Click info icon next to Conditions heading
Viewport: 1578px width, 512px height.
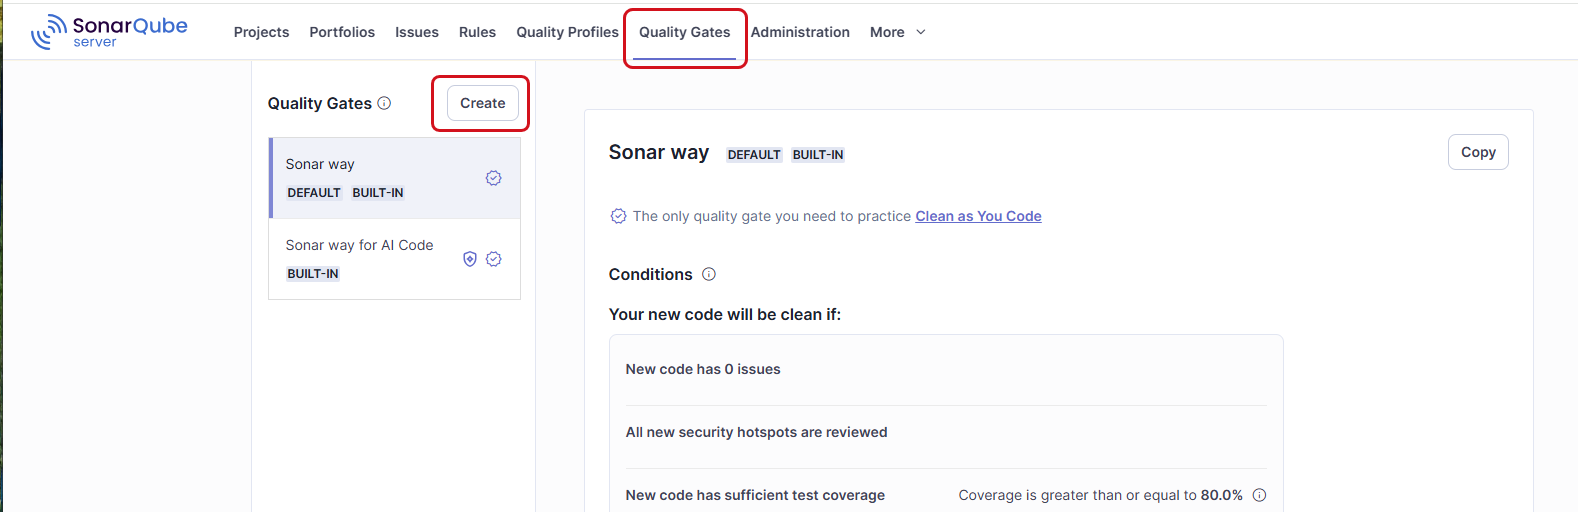(709, 274)
